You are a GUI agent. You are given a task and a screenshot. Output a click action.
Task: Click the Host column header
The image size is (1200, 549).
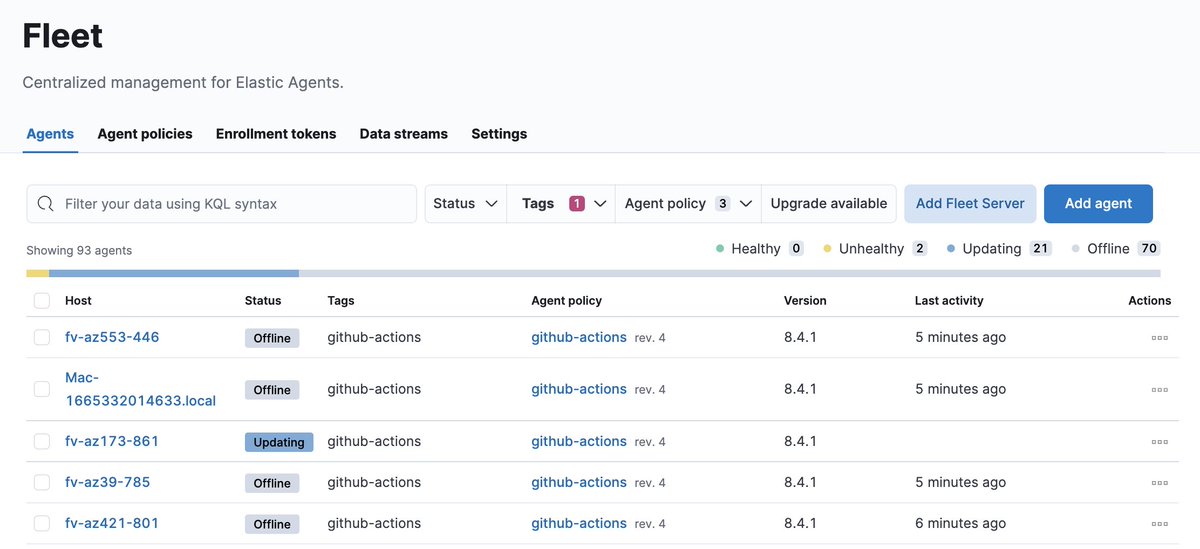(x=78, y=300)
